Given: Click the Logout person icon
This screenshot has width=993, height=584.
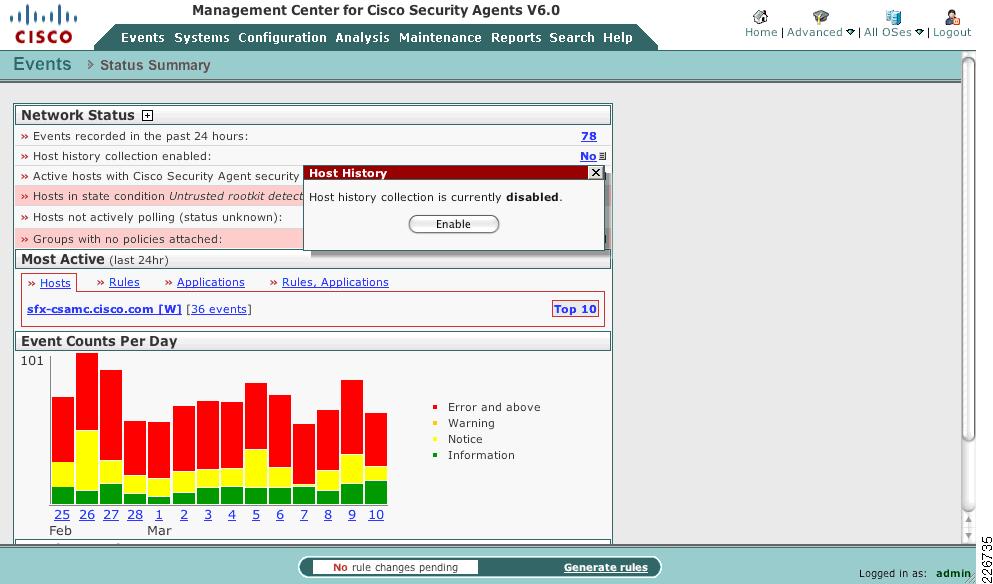Looking at the screenshot, I should [951, 16].
